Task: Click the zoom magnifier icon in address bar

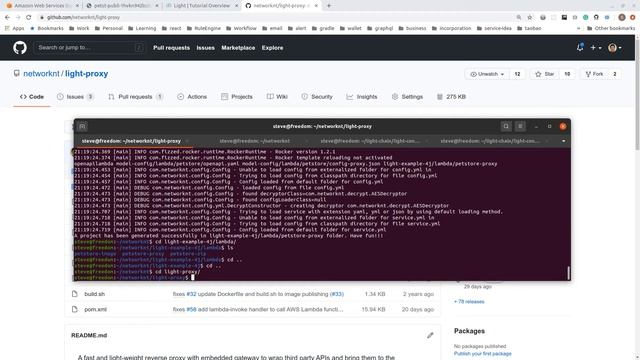Action: 519,17
